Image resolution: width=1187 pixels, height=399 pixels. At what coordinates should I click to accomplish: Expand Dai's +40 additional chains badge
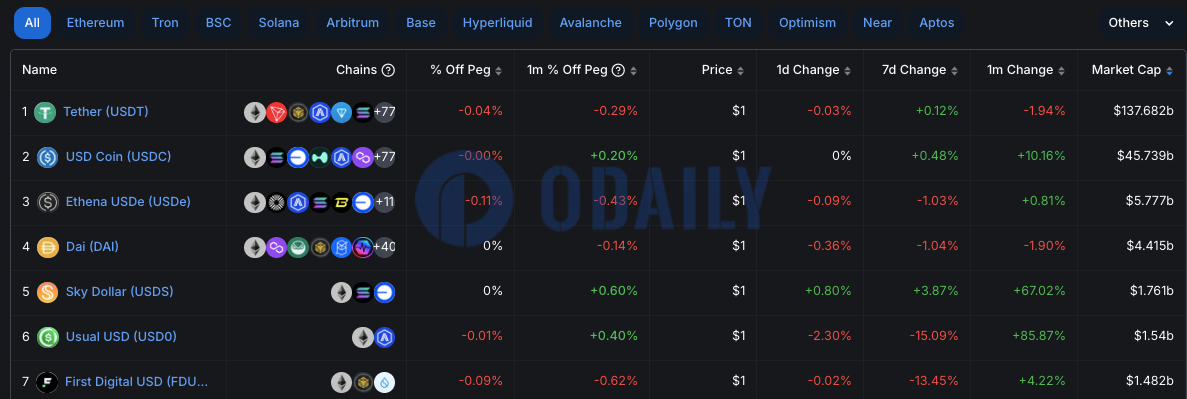click(x=385, y=248)
